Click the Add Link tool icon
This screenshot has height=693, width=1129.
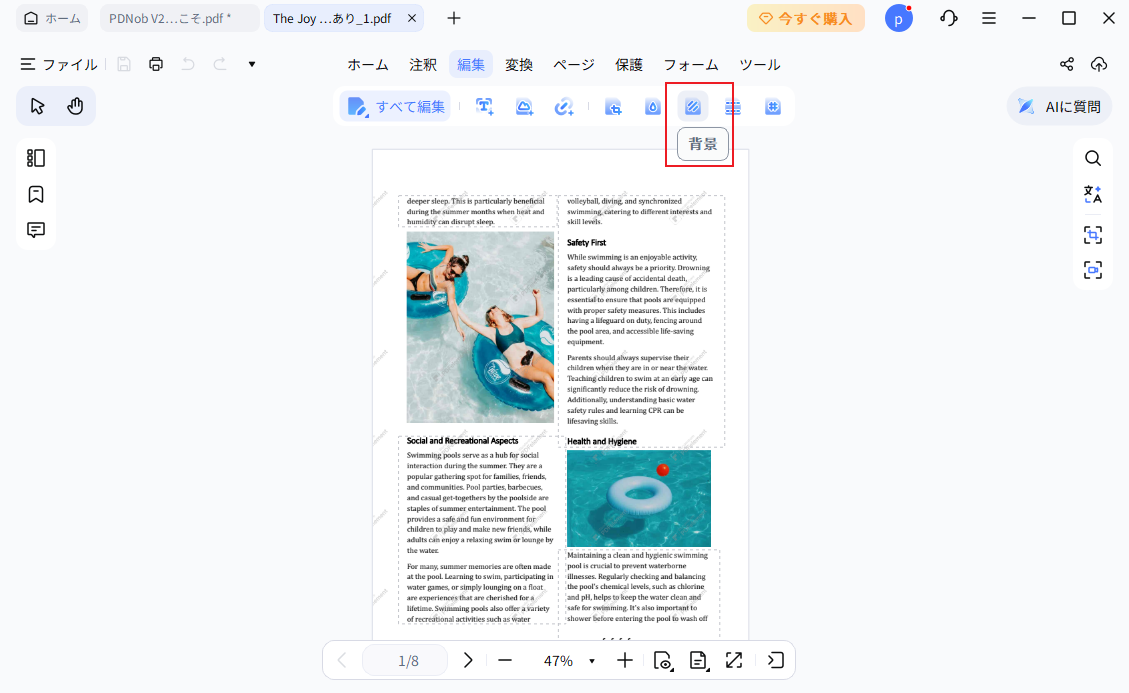click(563, 107)
